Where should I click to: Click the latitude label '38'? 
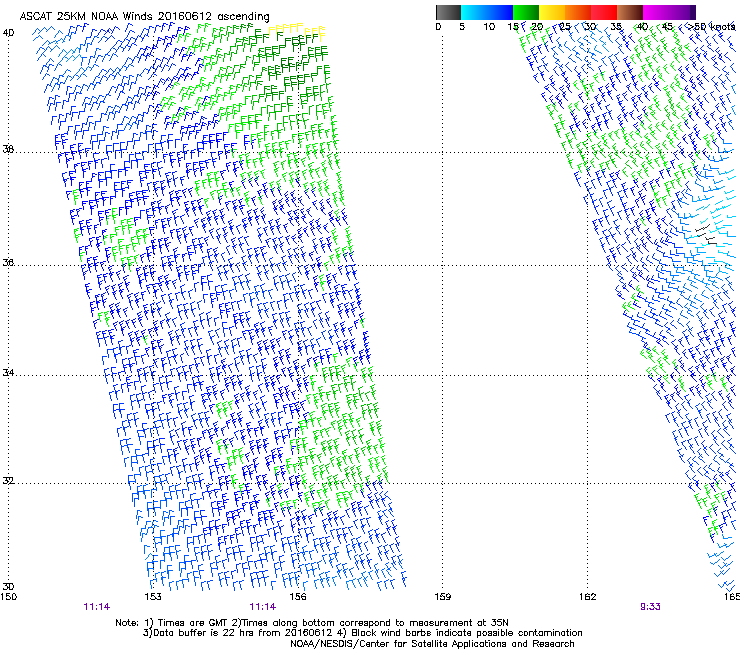(x=8, y=150)
